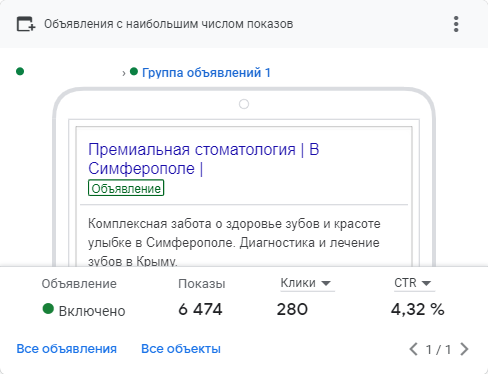Viewport: 488px width, 374px height.
Task: Click the campaign green status dot
Action: [20, 71]
